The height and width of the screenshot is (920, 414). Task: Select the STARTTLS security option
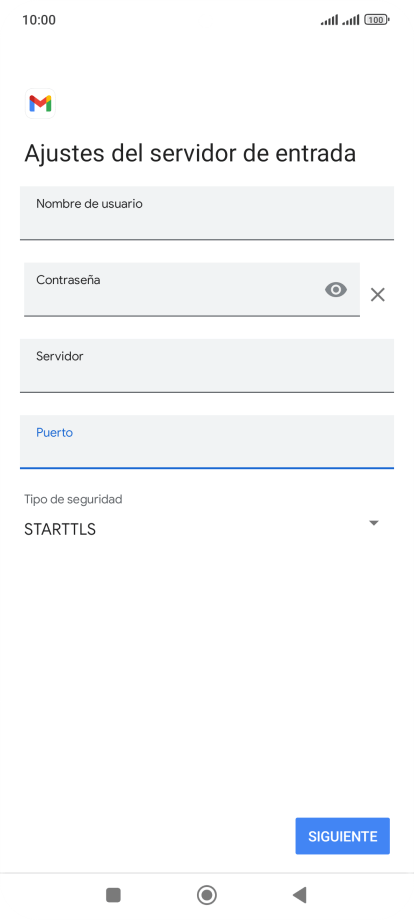pos(60,529)
